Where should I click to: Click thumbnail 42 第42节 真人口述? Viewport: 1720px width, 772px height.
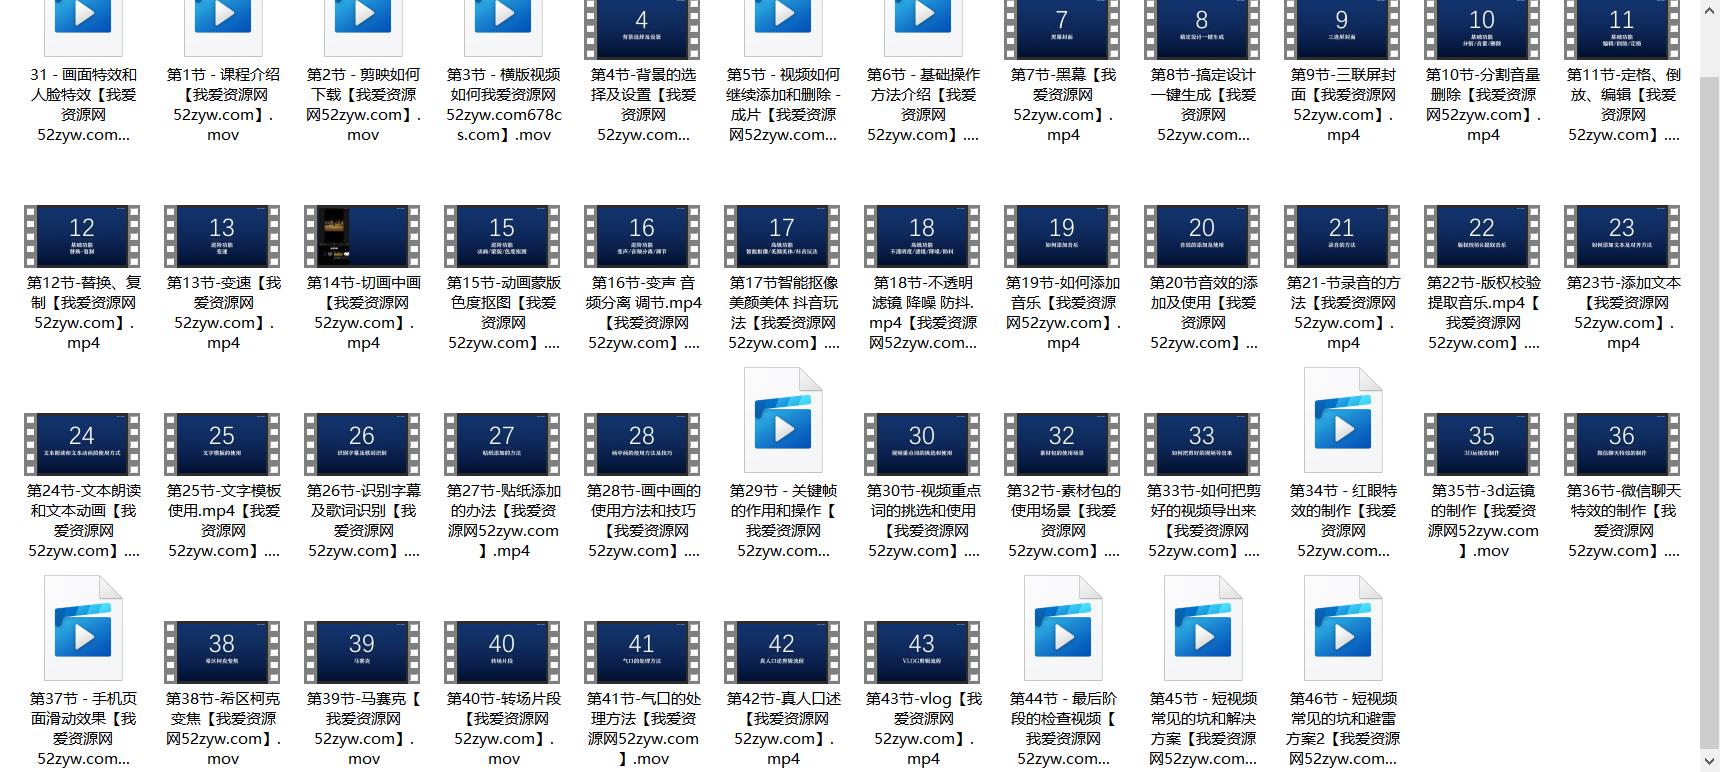pyautogui.click(x=782, y=653)
